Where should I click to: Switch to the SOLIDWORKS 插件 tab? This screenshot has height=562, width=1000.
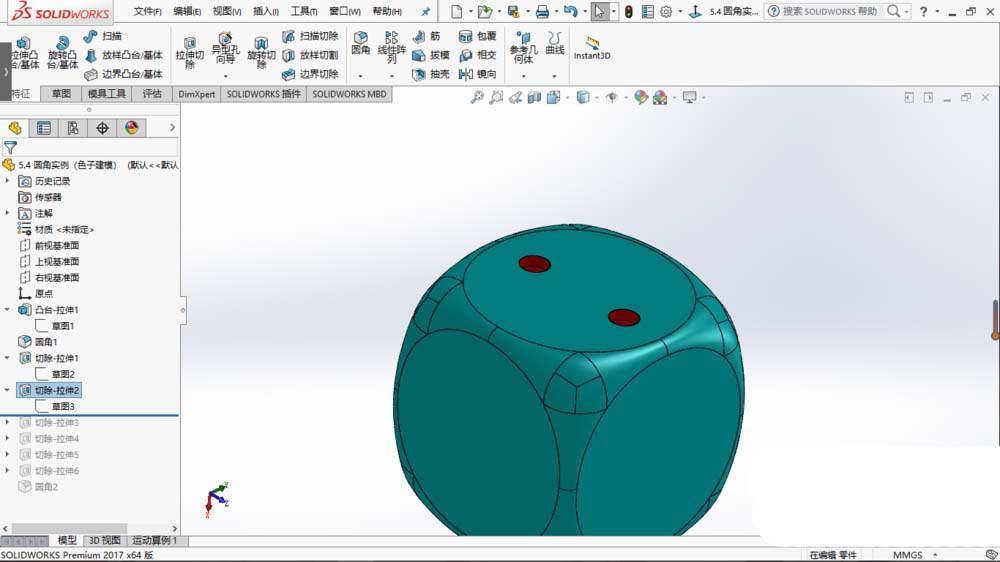coord(263,94)
